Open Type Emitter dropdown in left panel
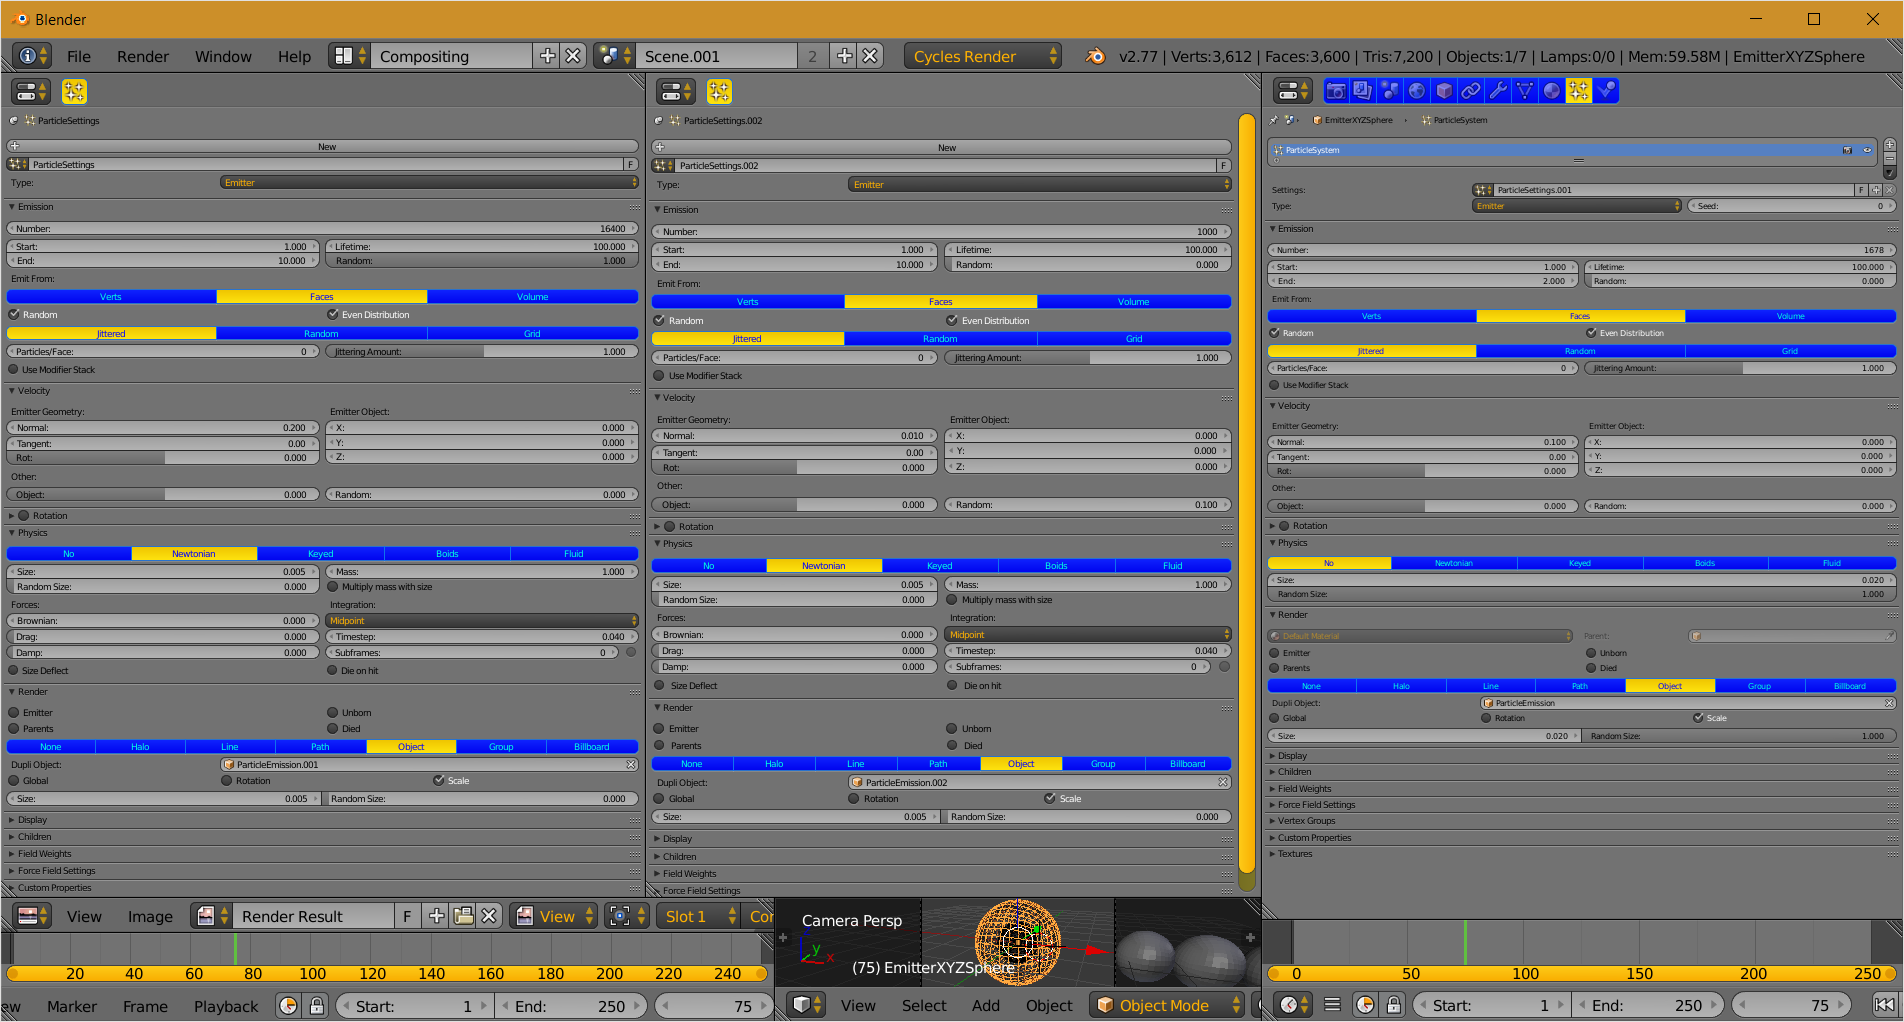This screenshot has height=1022, width=1904. (429, 183)
